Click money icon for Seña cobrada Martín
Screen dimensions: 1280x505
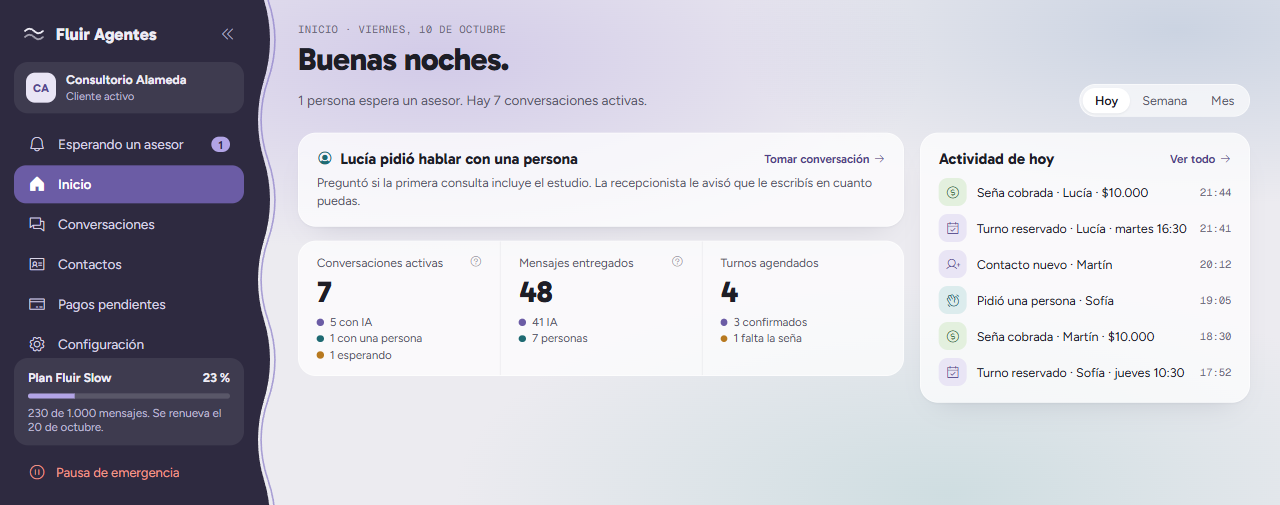pyautogui.click(x=952, y=336)
